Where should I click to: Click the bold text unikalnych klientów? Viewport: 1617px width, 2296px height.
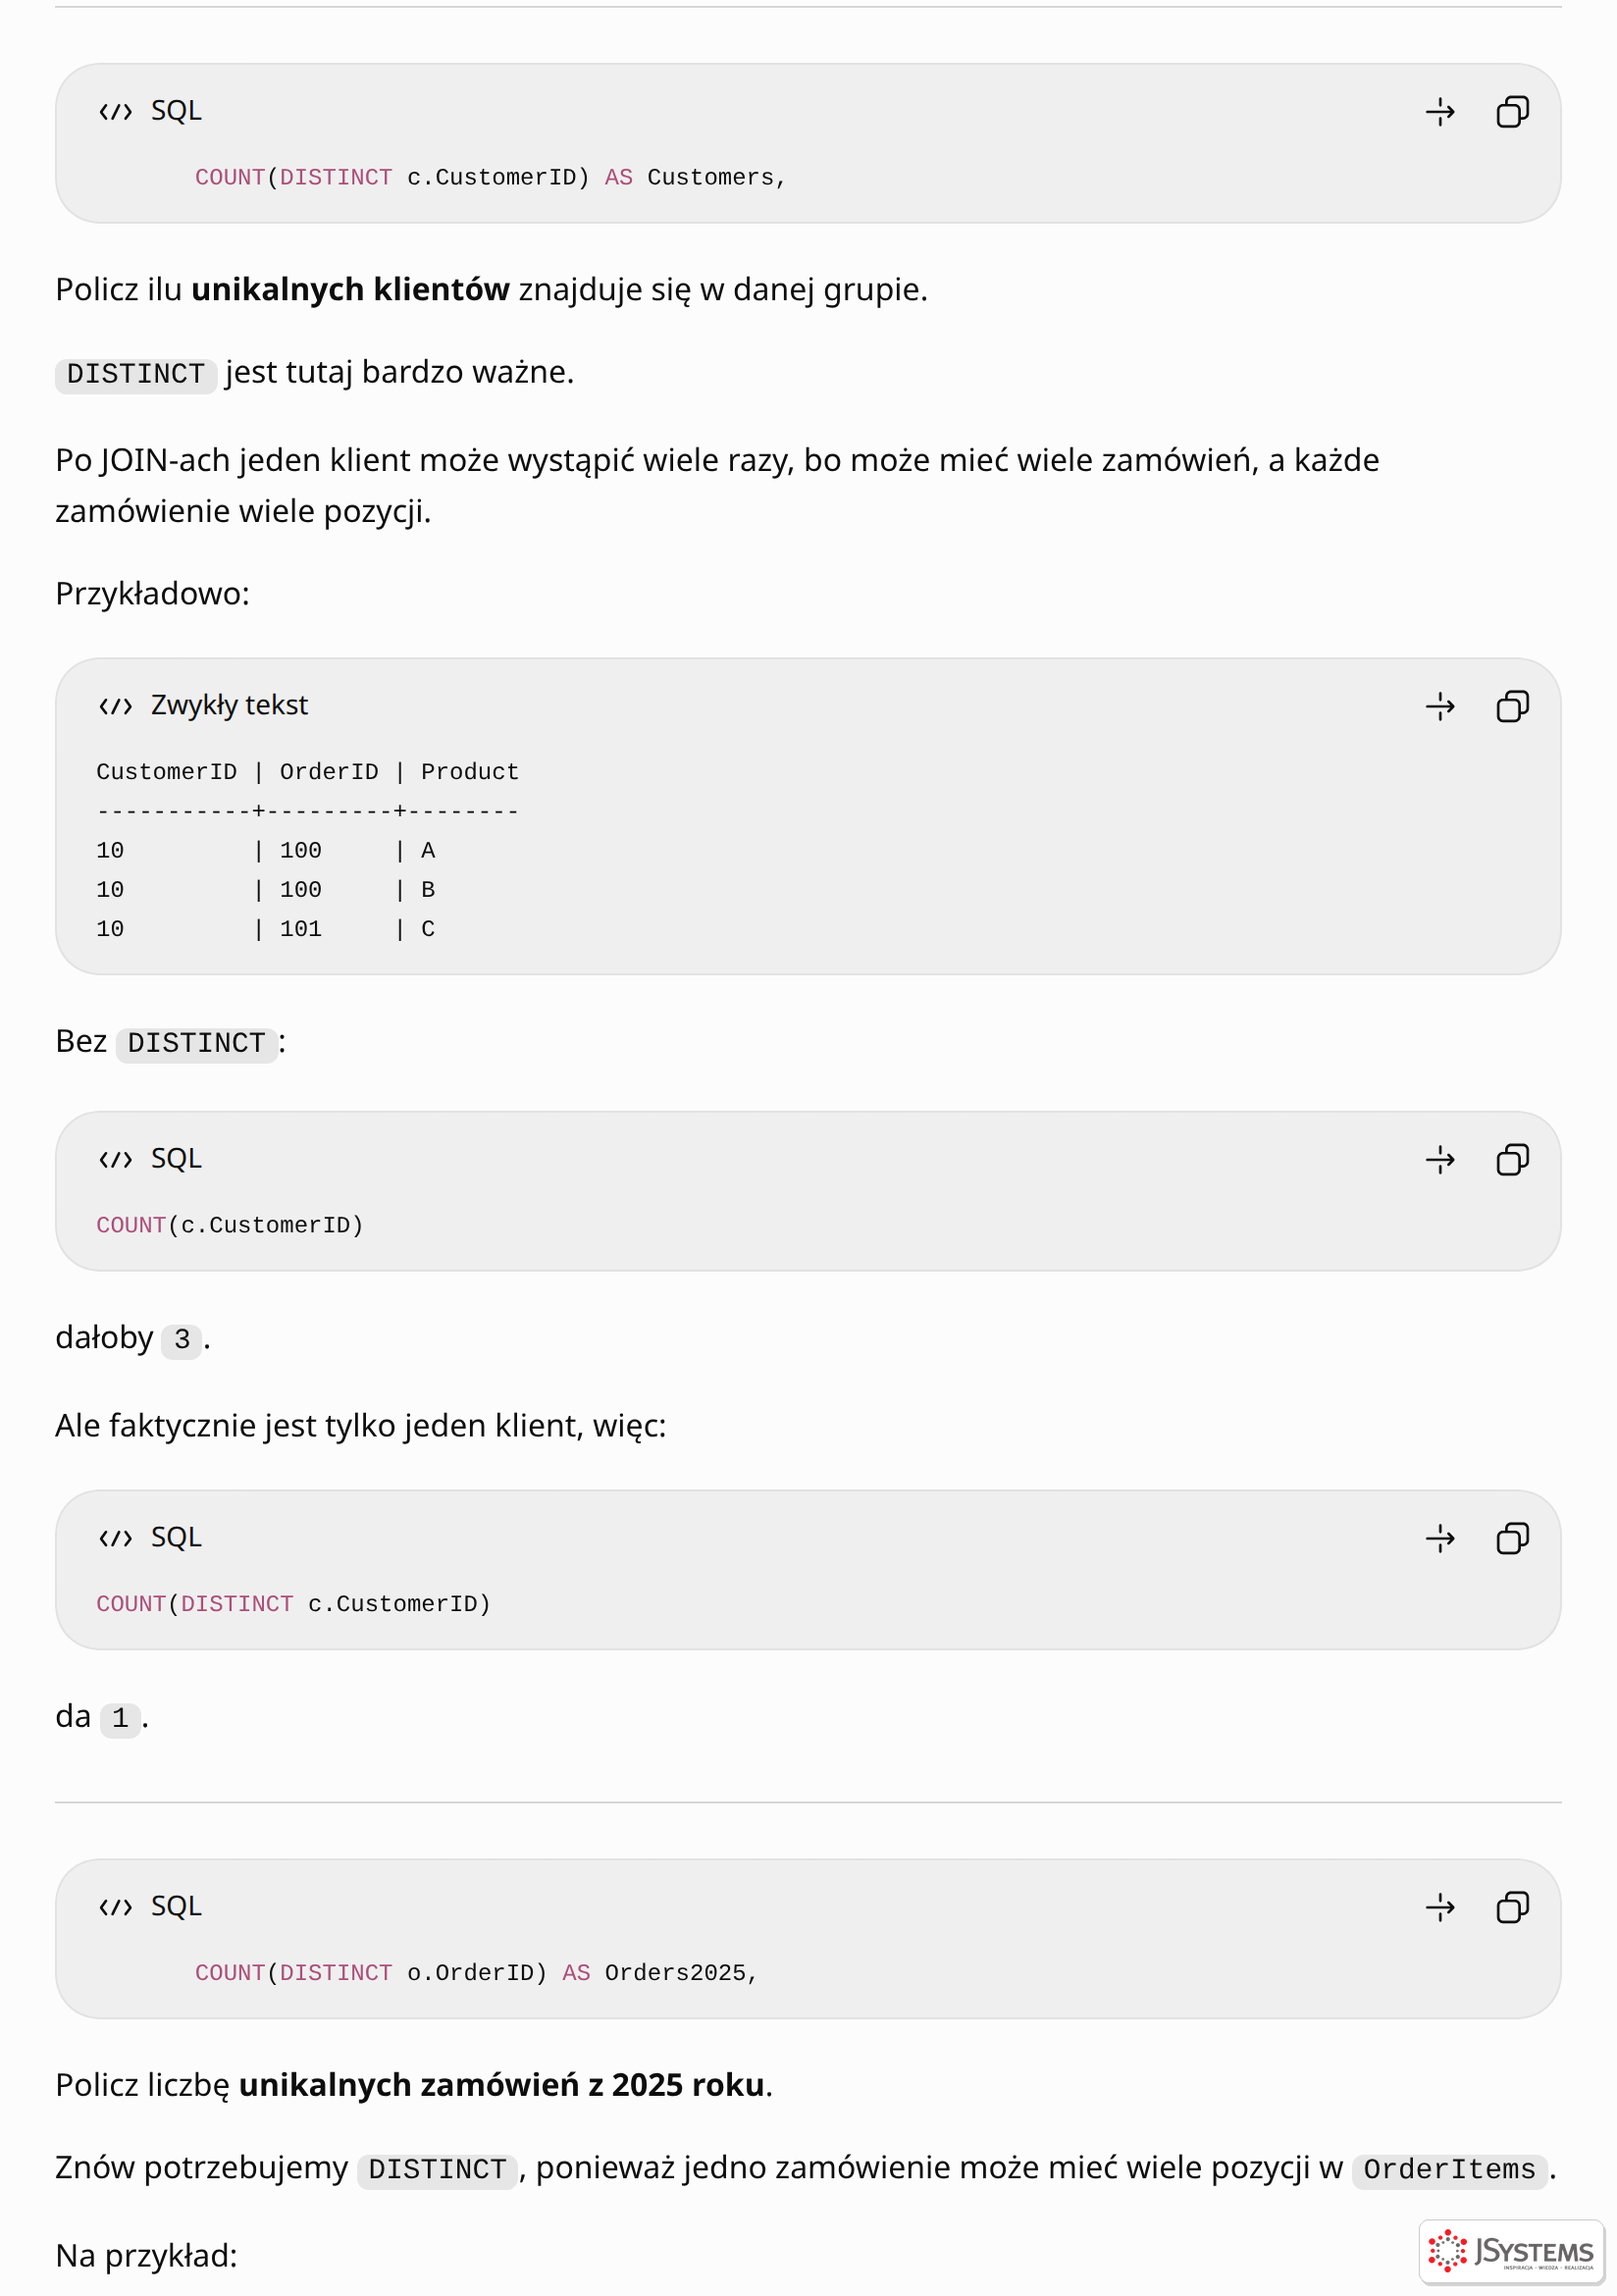[x=350, y=289]
